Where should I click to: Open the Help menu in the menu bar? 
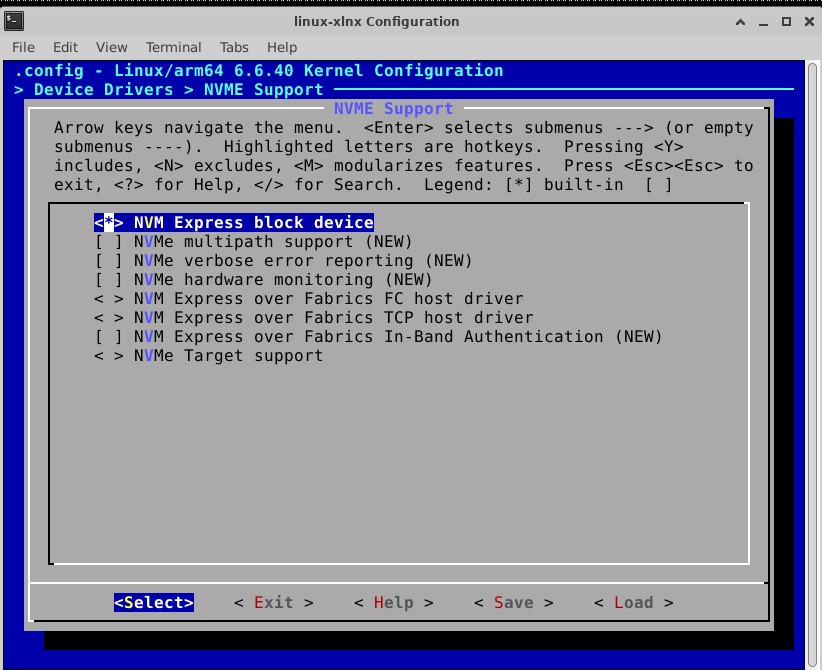[282, 47]
